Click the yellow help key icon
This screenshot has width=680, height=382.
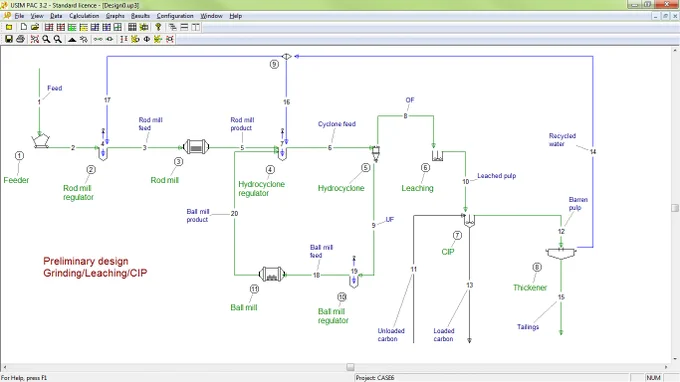tap(158, 27)
